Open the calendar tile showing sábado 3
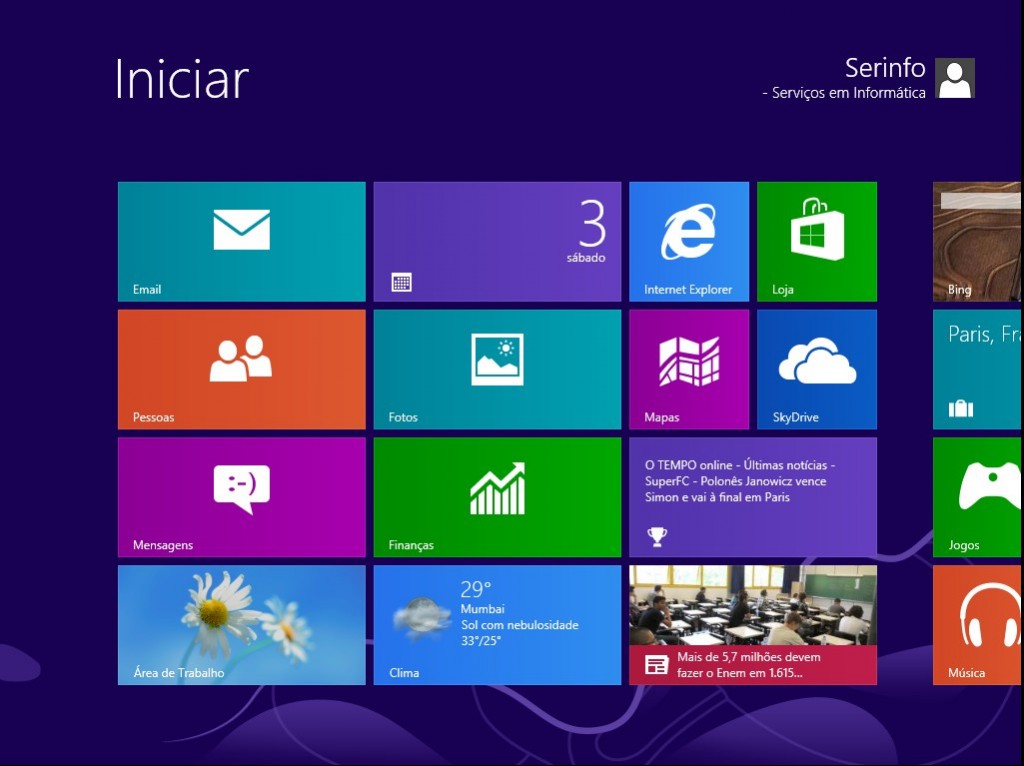 [x=497, y=241]
